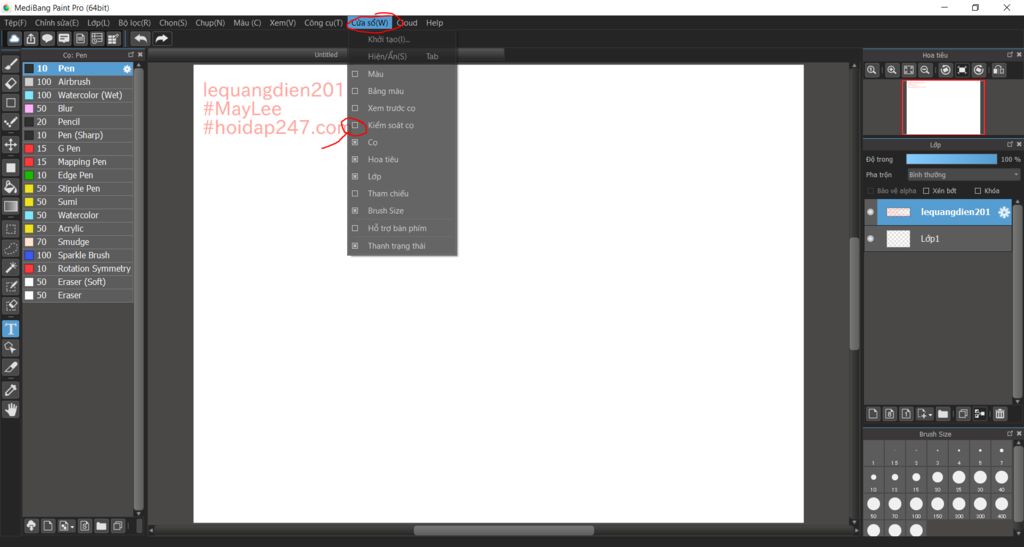This screenshot has width=1024, height=547.
Task: Adjust the Độ trong opacity slider
Action: [x=952, y=159]
